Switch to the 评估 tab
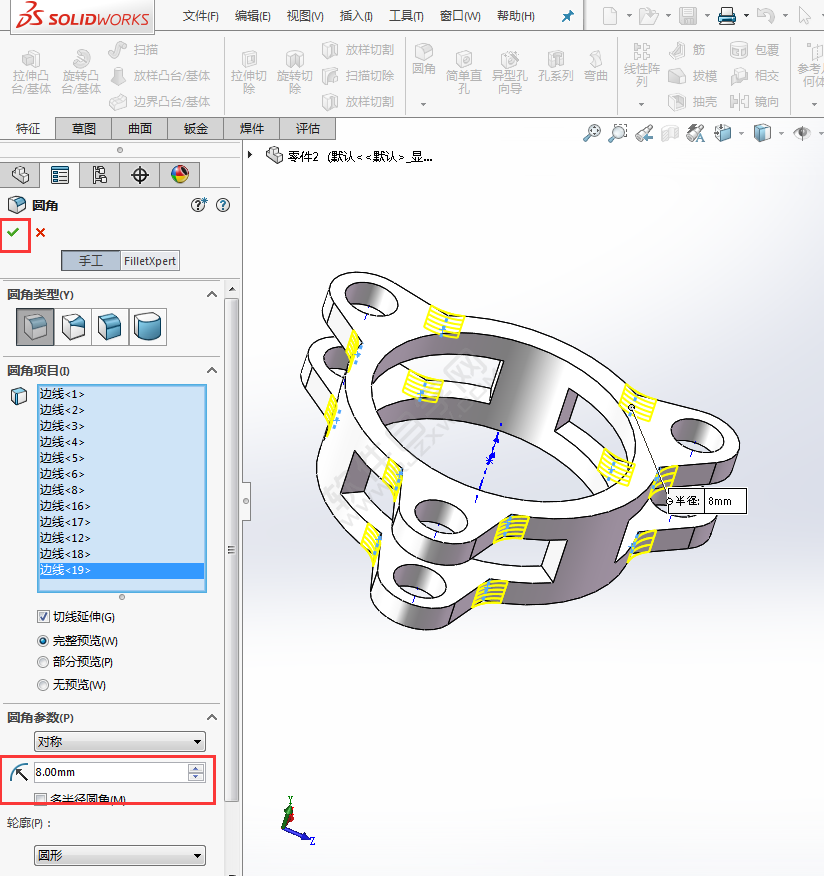Viewport: 824px width, 876px height. (307, 128)
